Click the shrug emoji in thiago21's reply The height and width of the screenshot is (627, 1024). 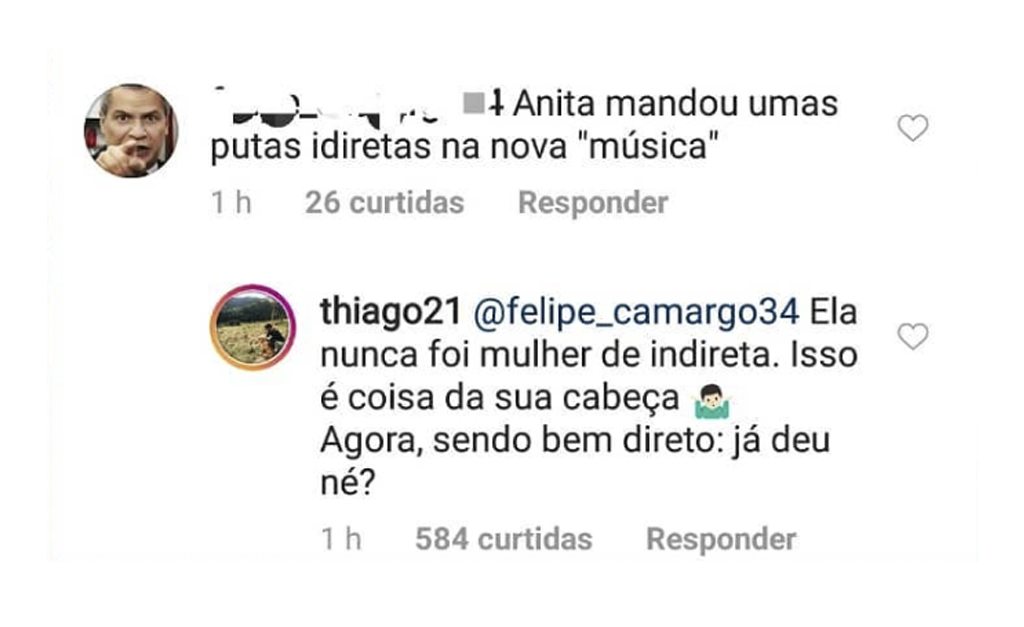click(712, 401)
